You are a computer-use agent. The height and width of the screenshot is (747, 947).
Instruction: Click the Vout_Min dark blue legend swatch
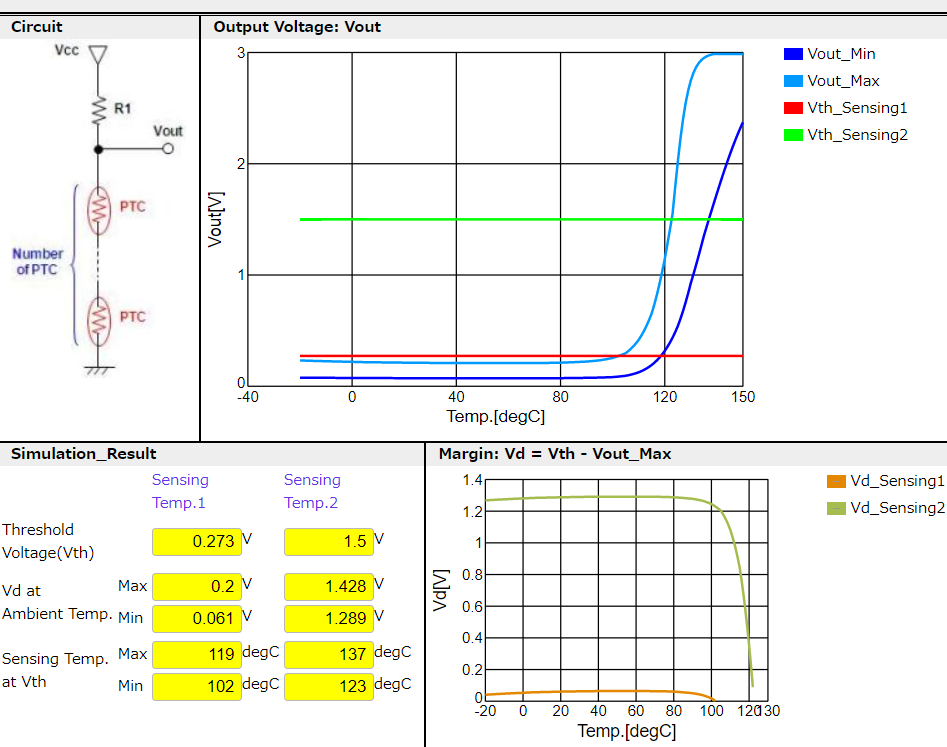pyautogui.click(x=793, y=54)
